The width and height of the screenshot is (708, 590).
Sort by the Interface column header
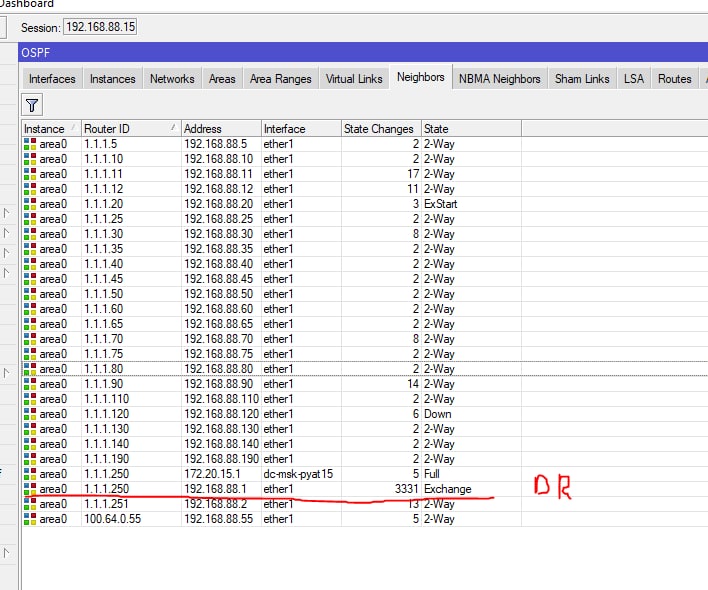coord(301,129)
